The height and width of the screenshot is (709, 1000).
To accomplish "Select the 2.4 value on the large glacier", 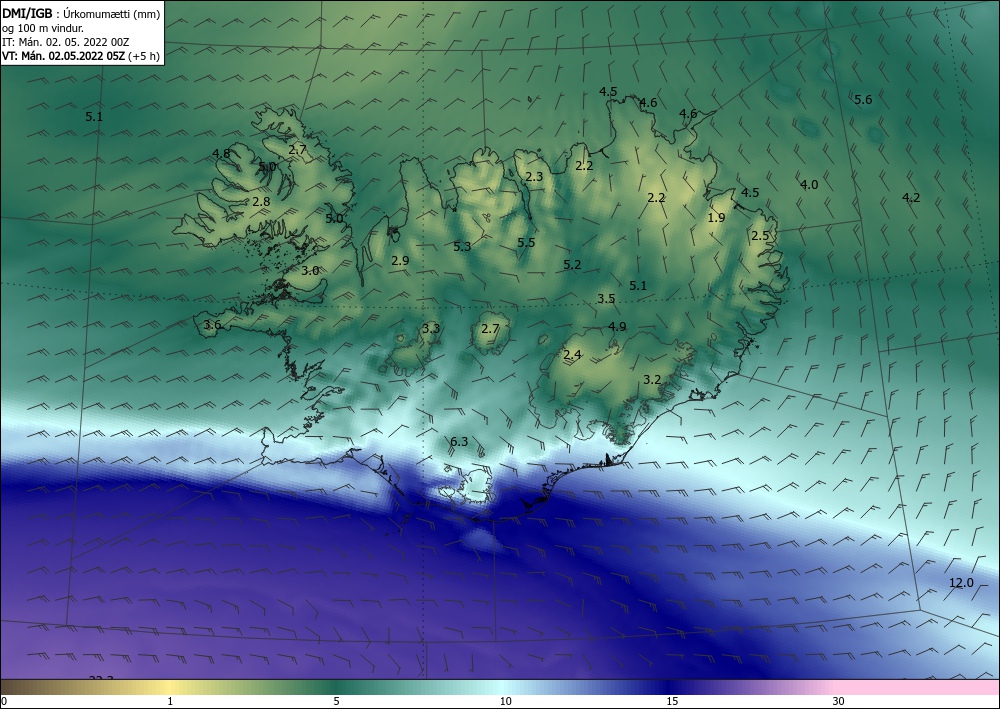I will pyautogui.click(x=572, y=354).
